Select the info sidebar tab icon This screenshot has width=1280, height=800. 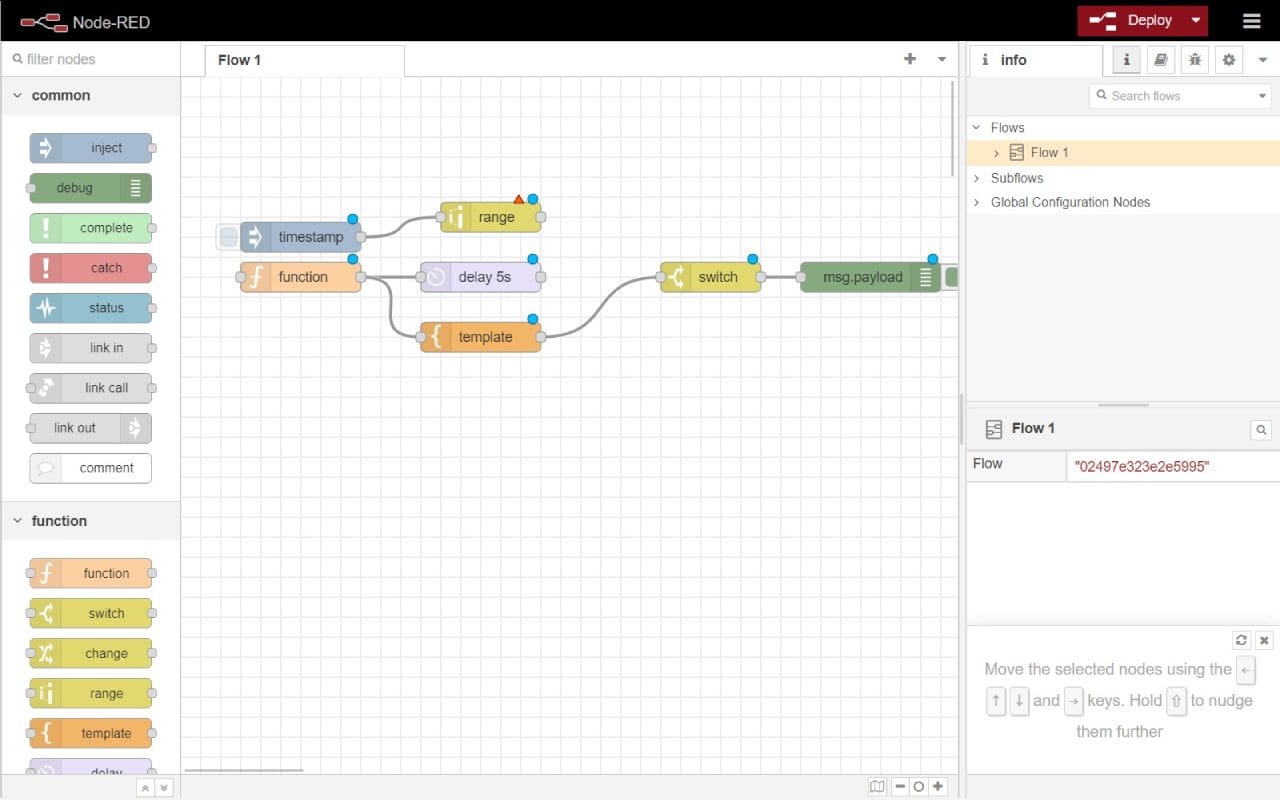(x=1126, y=59)
